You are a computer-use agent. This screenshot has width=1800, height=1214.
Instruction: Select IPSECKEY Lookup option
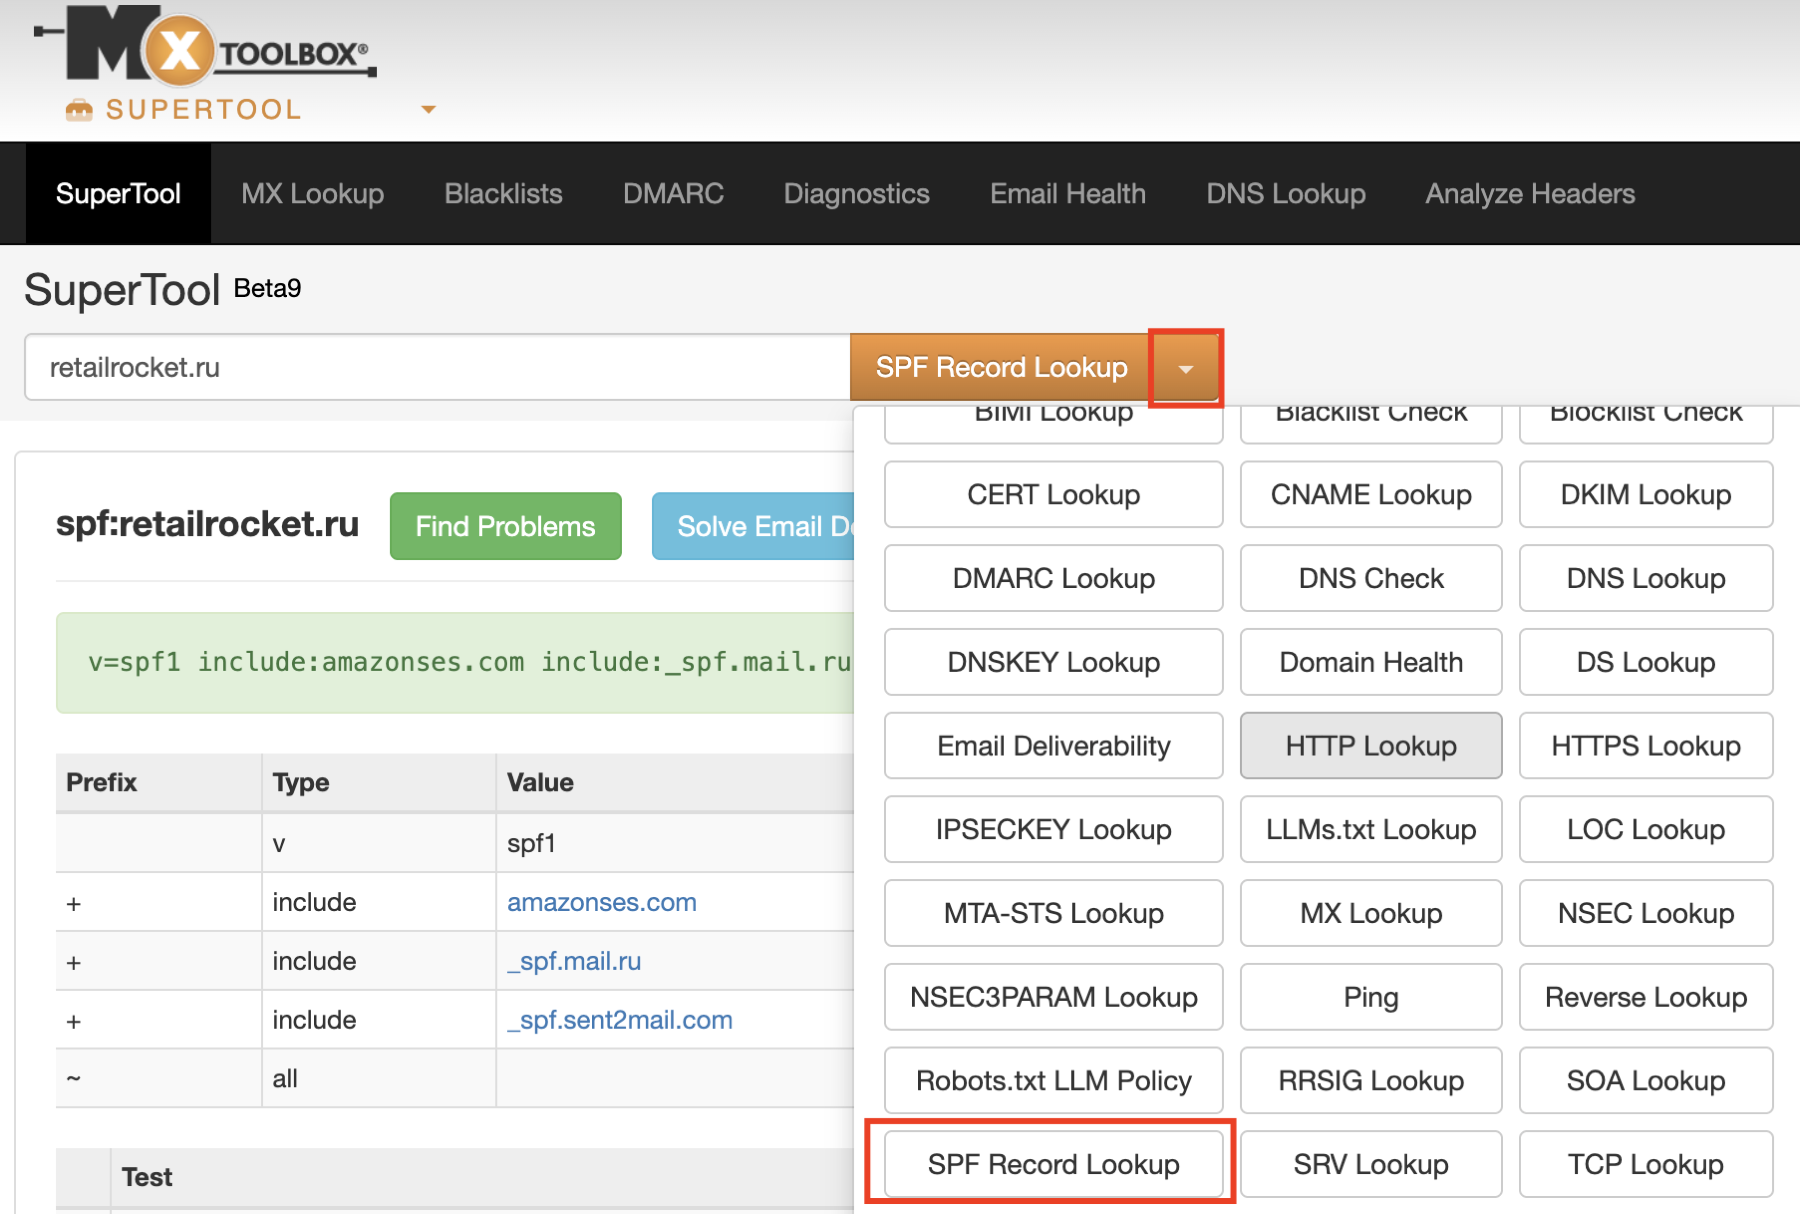[x=1053, y=829]
